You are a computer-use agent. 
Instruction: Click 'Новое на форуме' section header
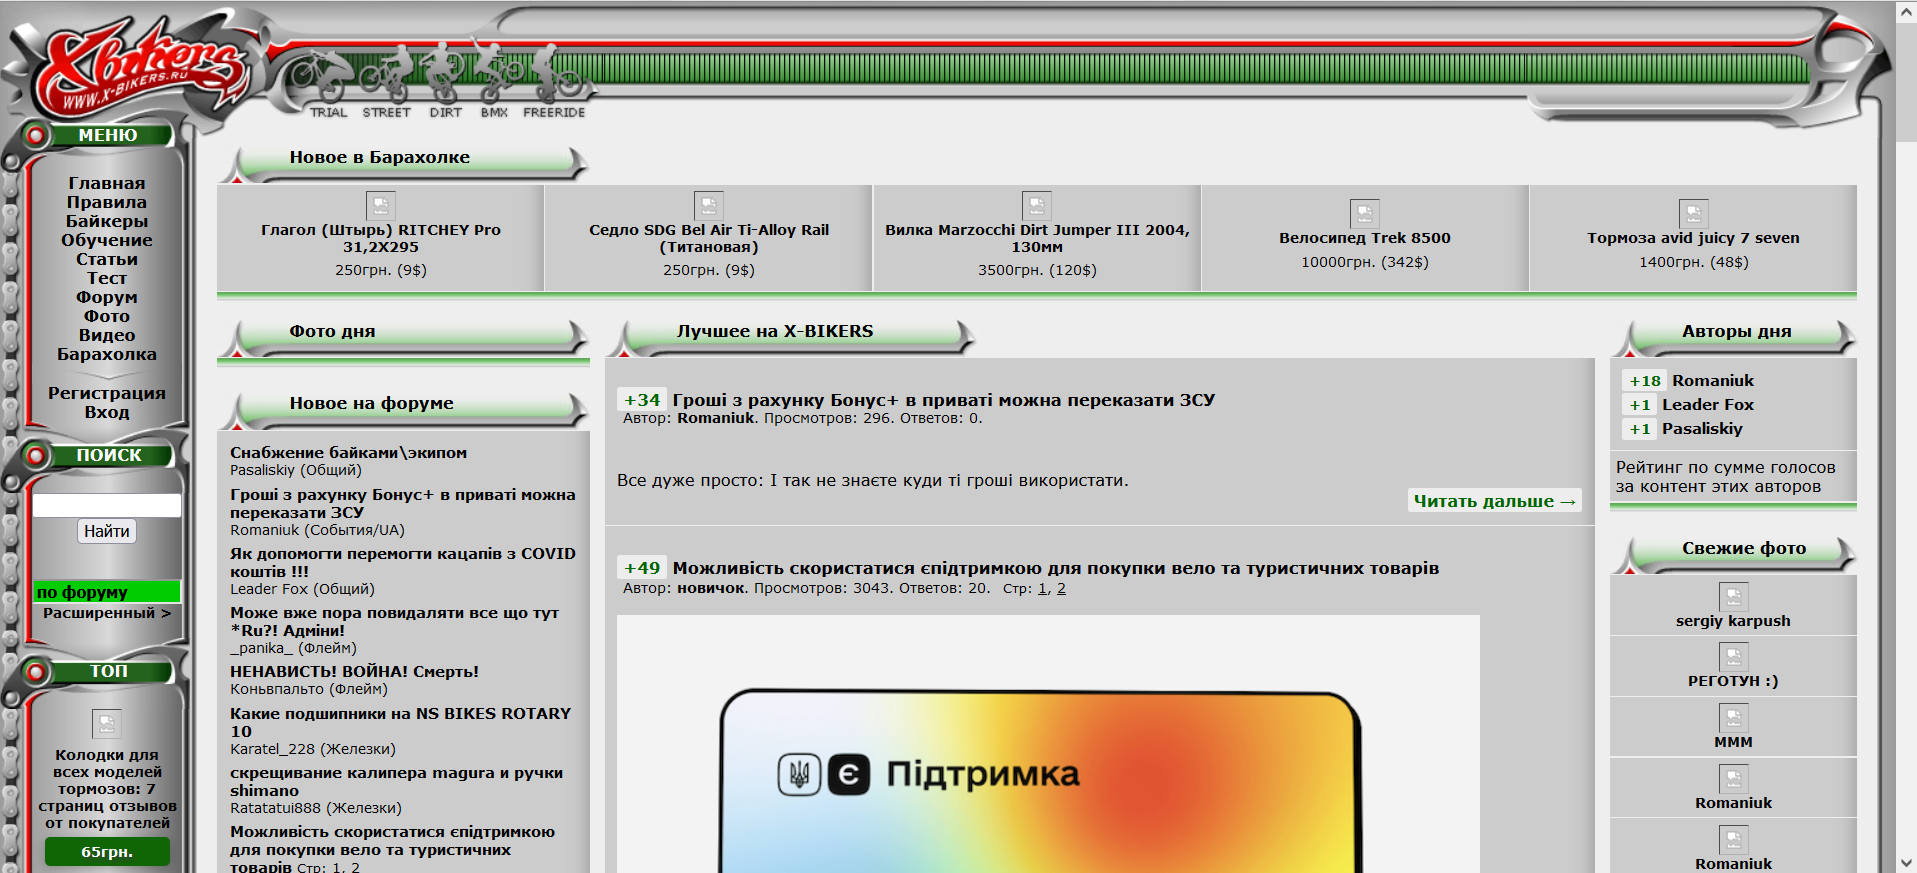click(x=372, y=404)
